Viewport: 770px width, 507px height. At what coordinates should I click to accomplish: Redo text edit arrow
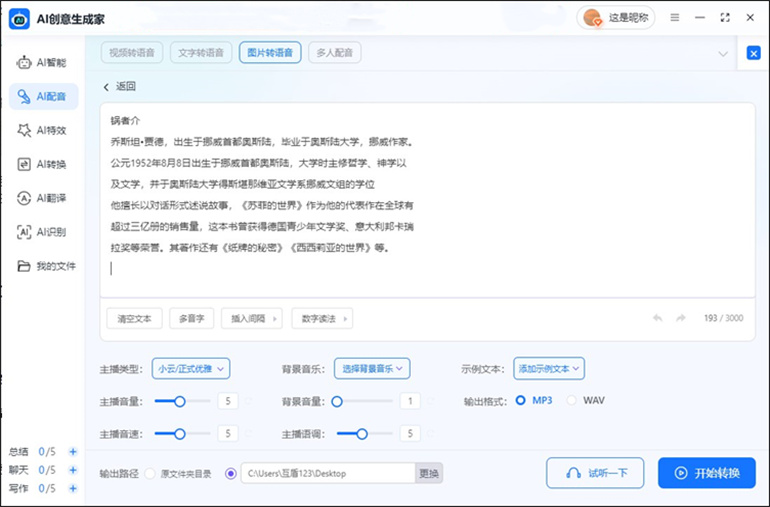(x=681, y=318)
